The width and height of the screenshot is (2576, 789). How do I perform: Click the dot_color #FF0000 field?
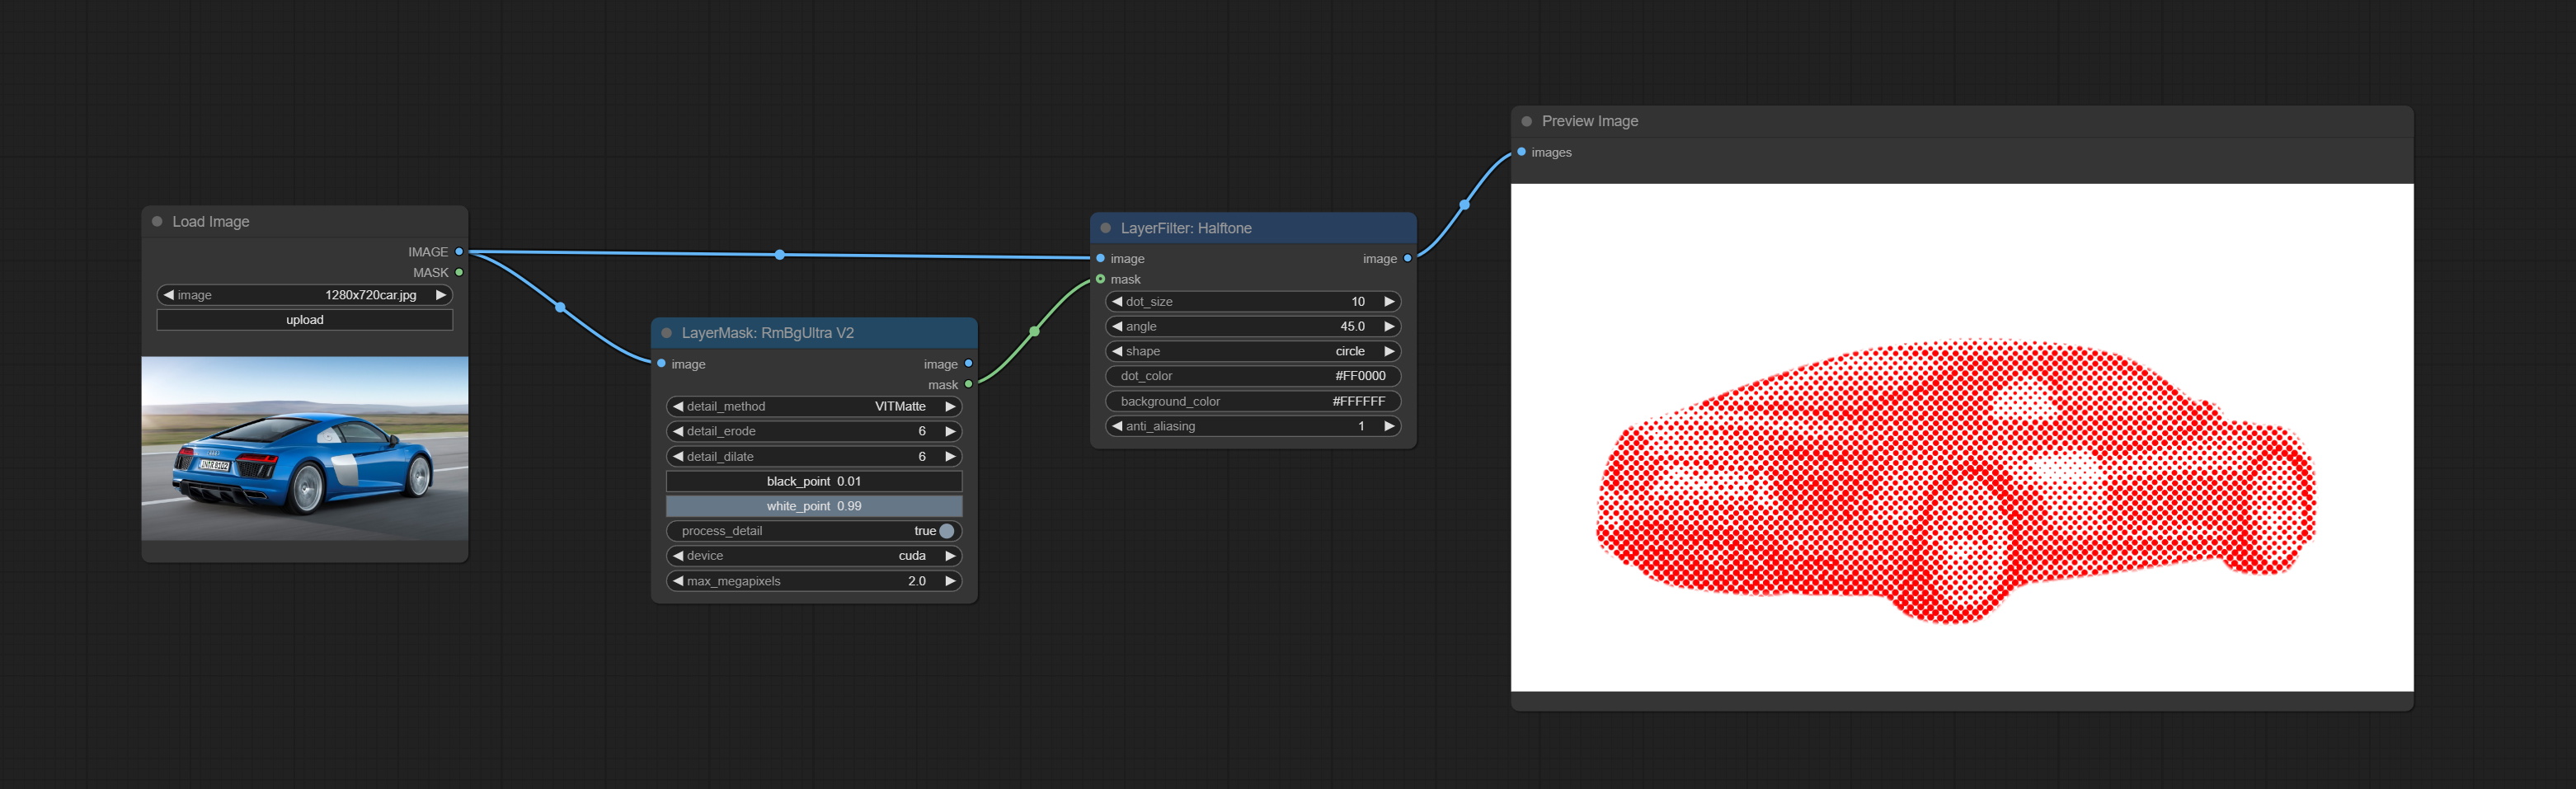coord(1252,376)
